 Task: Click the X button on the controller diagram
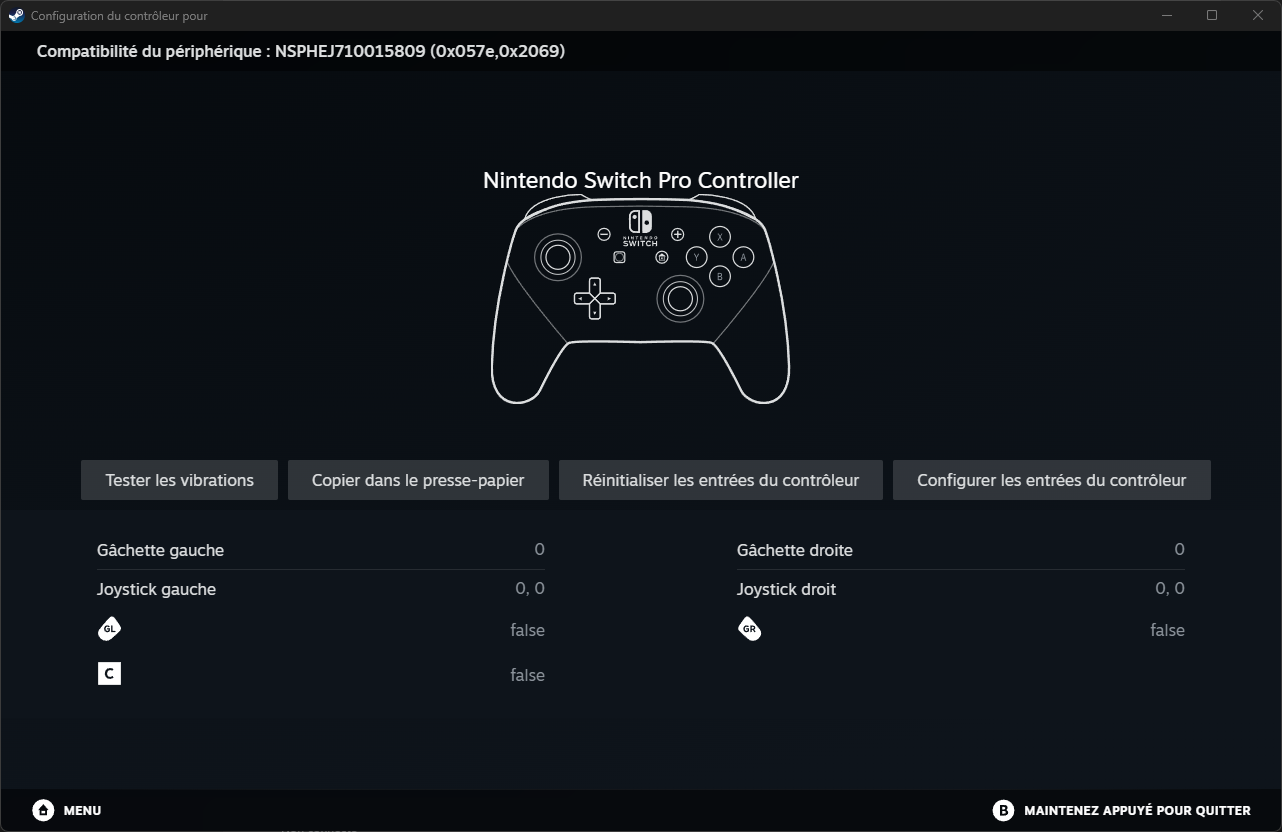pyautogui.click(x=722, y=237)
